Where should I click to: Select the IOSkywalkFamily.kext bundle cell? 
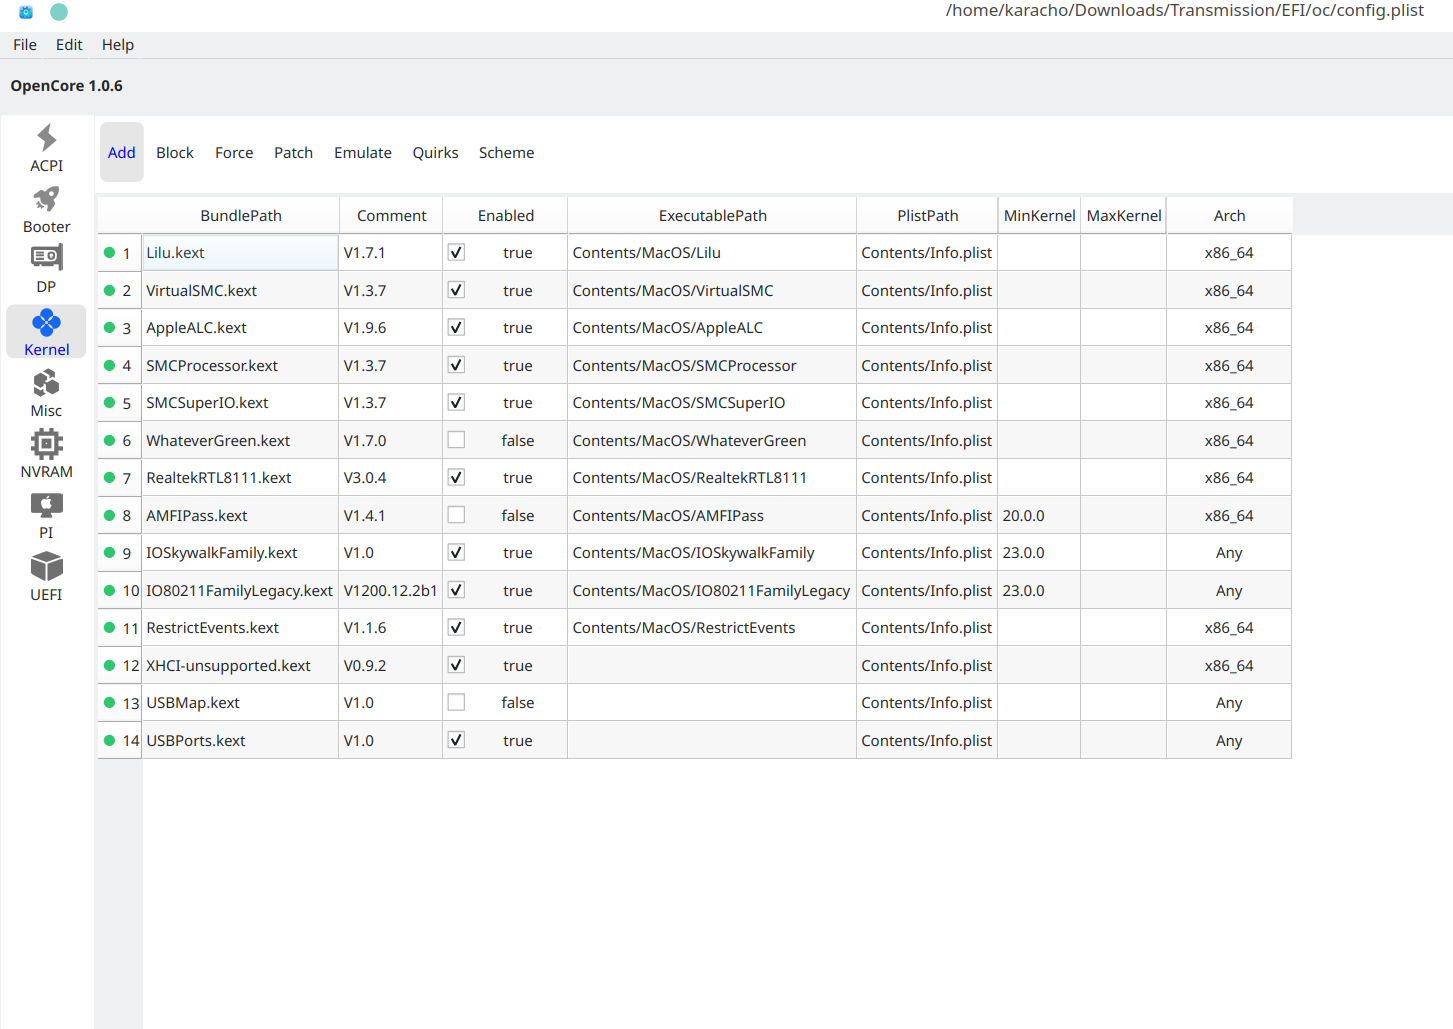click(x=241, y=553)
